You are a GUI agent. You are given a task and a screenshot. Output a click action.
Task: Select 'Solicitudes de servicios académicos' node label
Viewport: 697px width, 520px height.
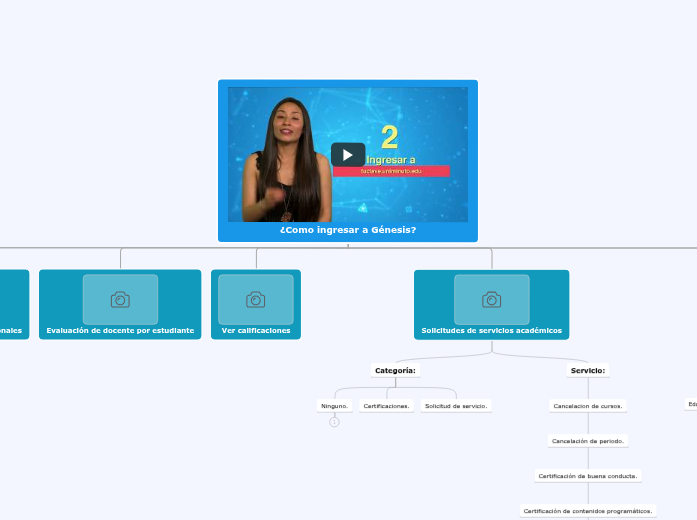491,330
